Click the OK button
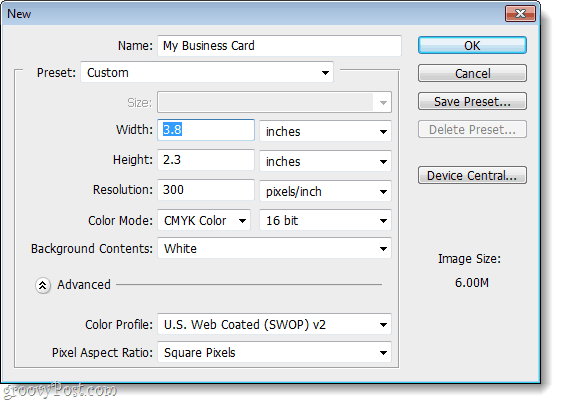The height and width of the screenshot is (404, 561). coord(472,45)
